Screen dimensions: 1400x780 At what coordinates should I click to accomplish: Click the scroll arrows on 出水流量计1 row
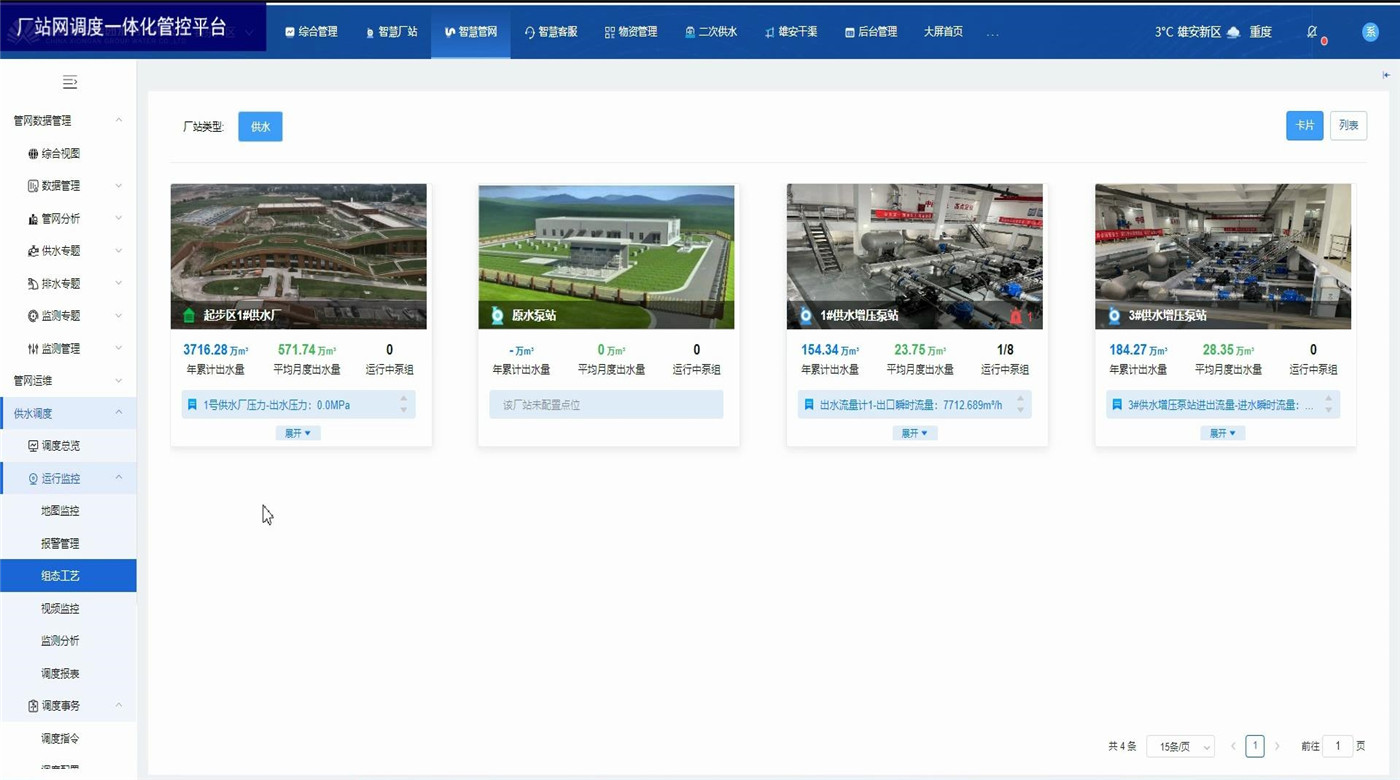[x=1020, y=405]
